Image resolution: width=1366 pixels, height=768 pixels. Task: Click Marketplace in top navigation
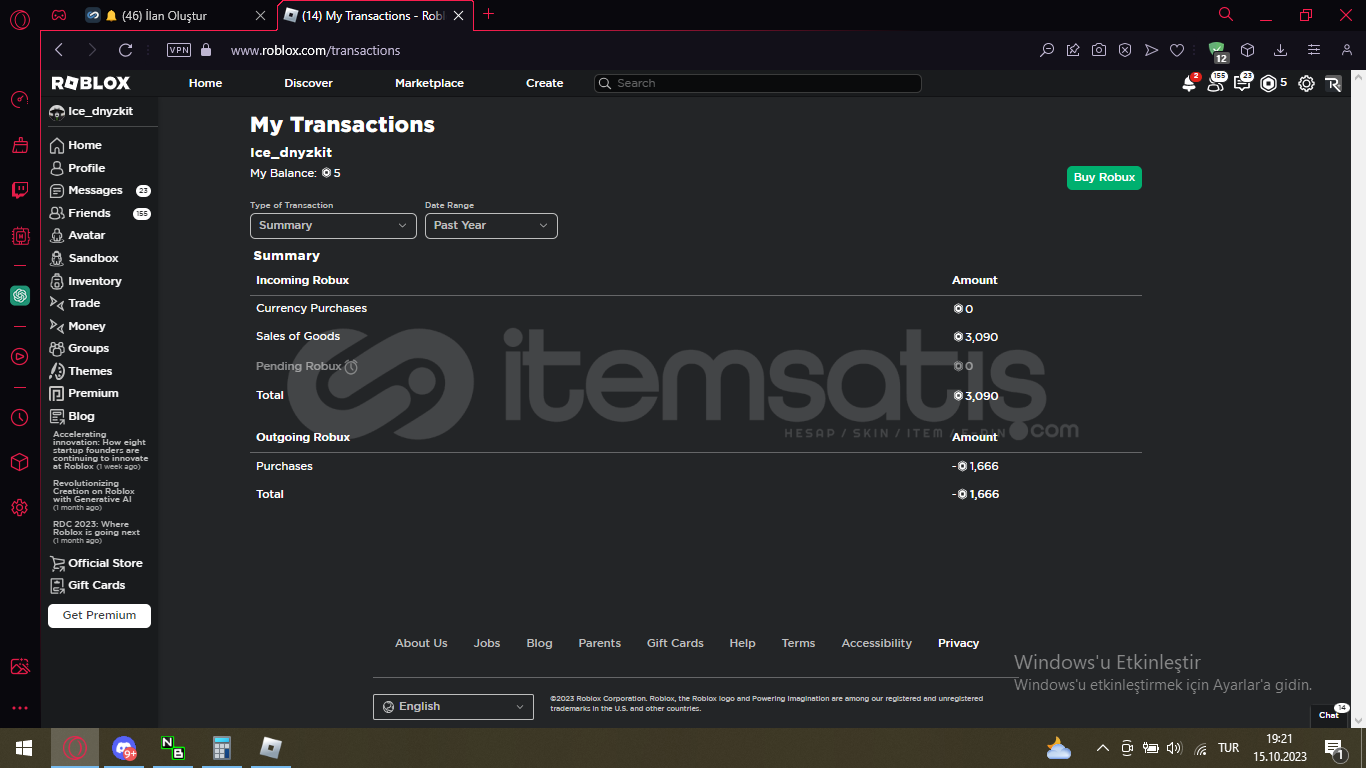coord(429,83)
